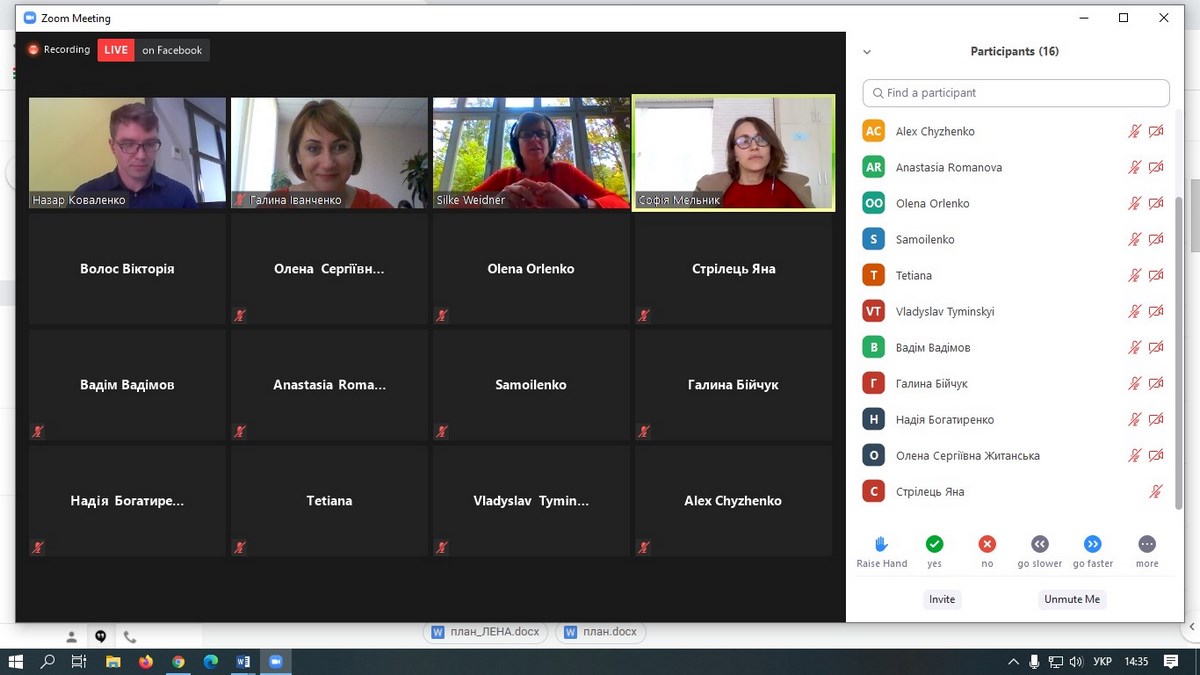Switch to the план.docx tab
This screenshot has height=675, width=1200.
600,632
